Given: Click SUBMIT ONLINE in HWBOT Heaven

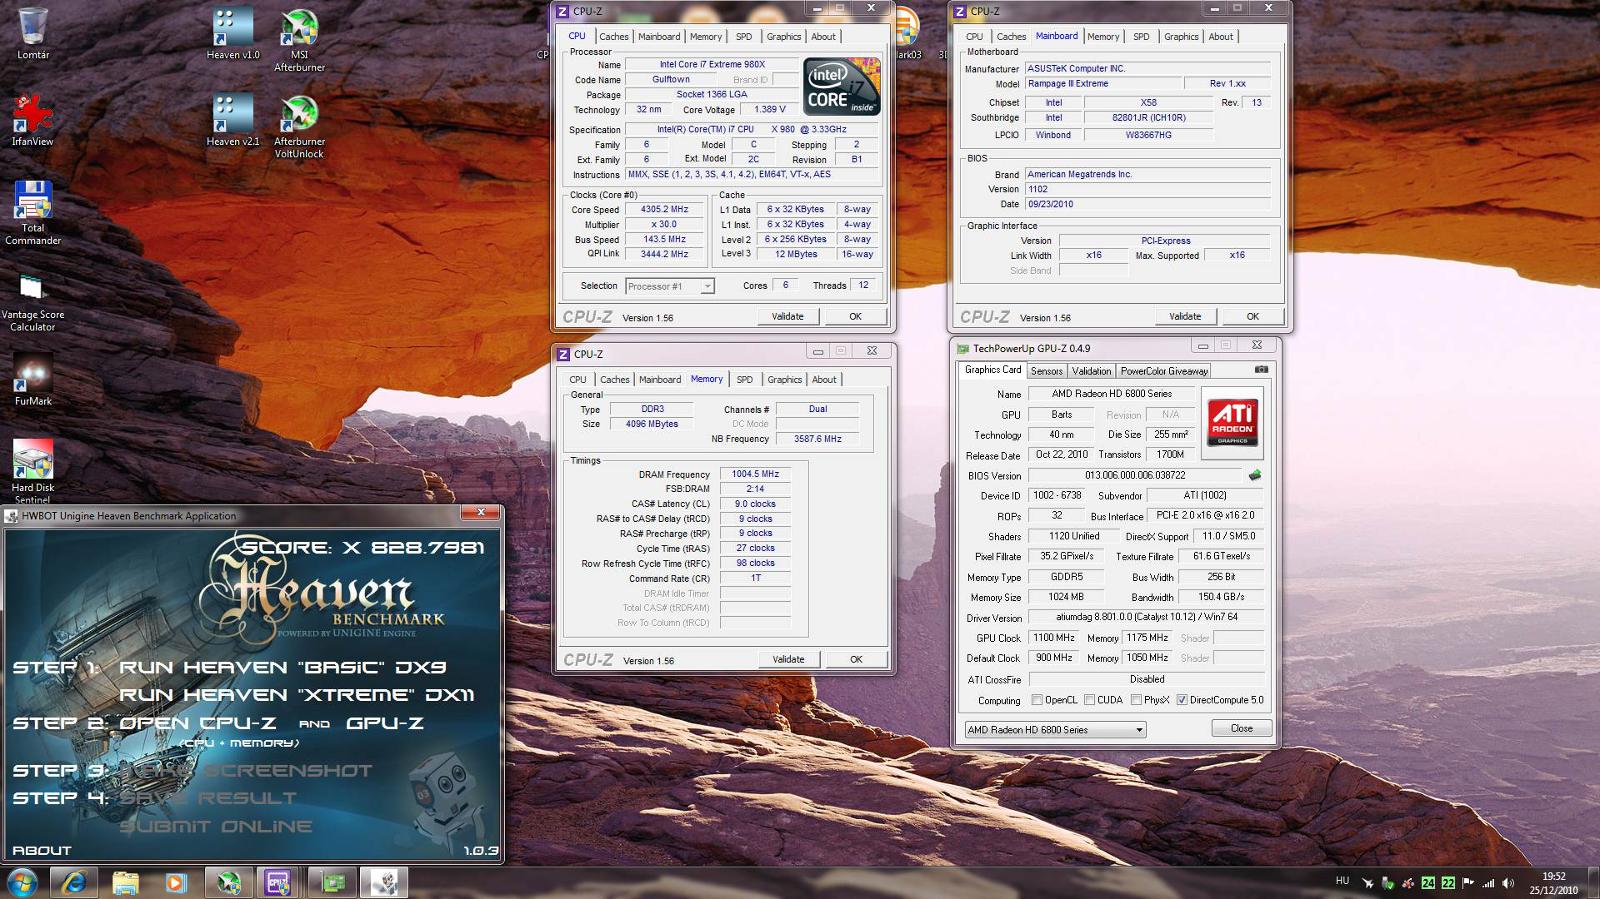Looking at the screenshot, I should tap(216, 826).
